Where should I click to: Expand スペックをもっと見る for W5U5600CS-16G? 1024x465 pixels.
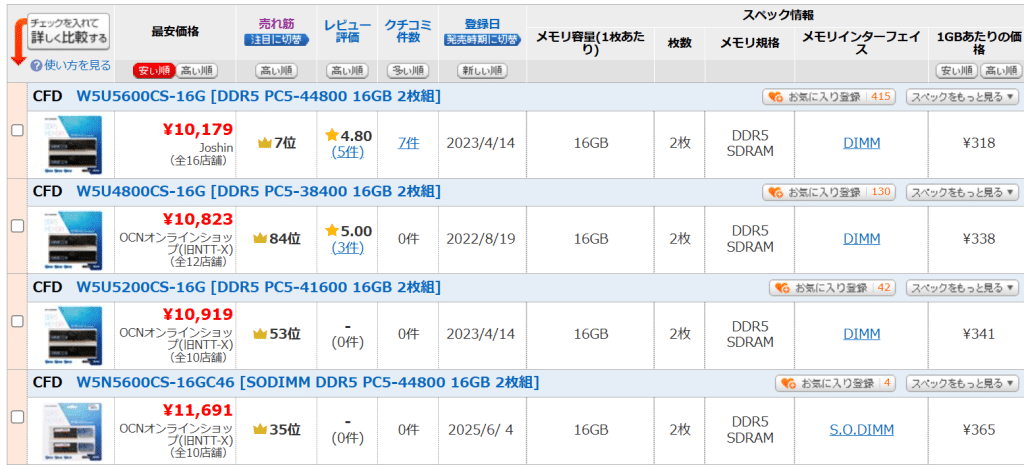pos(962,97)
